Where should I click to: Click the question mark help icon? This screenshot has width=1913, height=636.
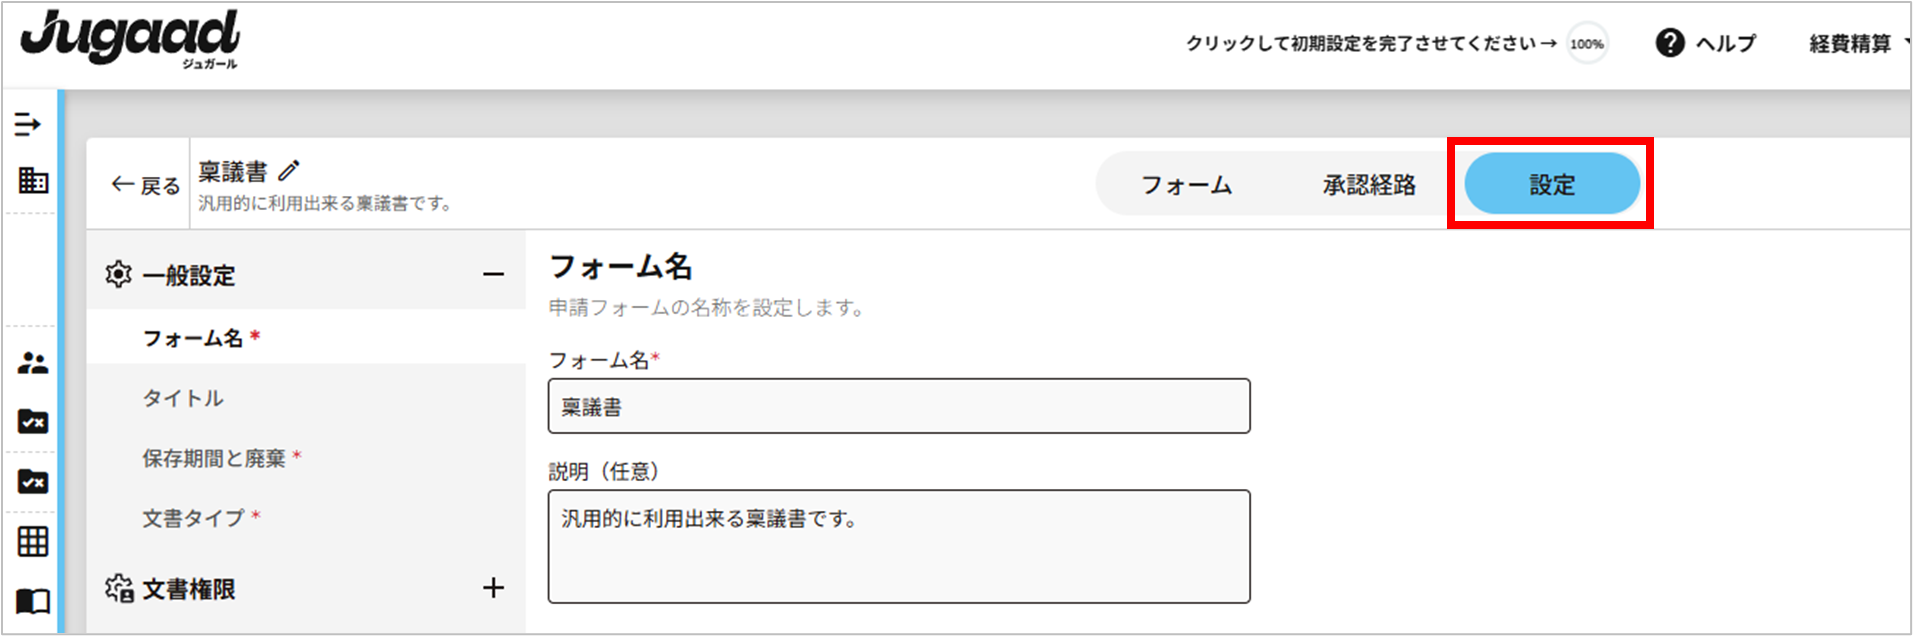click(x=1670, y=43)
